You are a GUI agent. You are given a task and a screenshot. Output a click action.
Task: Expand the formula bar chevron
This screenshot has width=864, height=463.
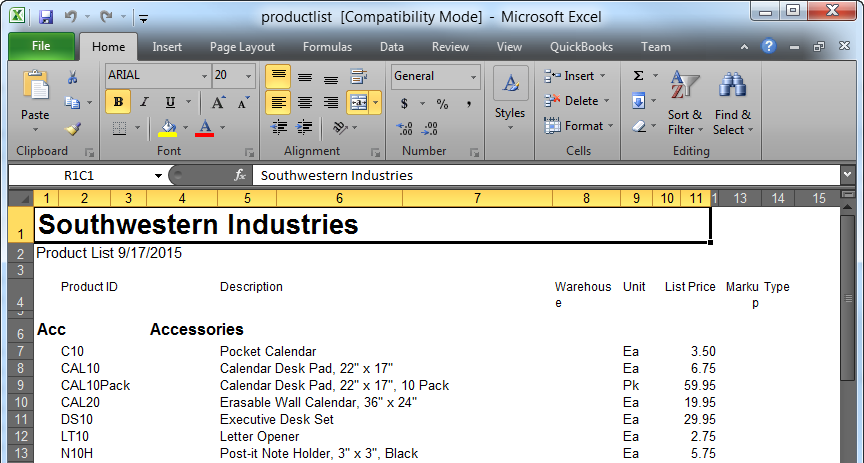click(x=847, y=175)
